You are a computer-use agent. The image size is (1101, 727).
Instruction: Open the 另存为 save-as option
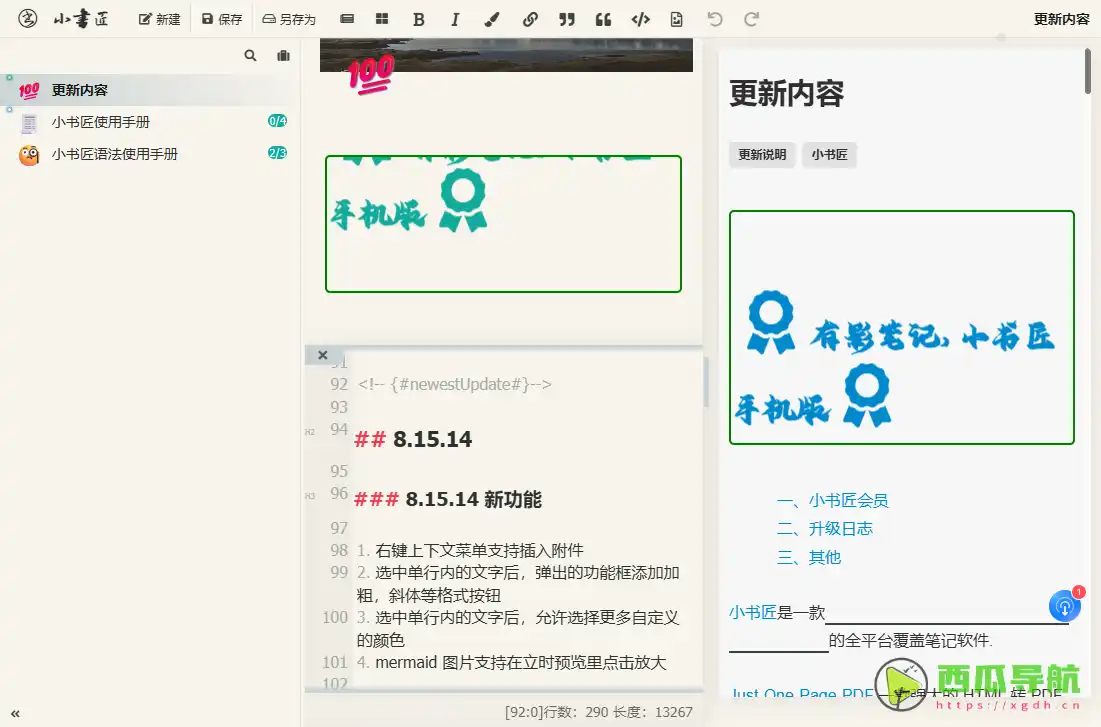[x=289, y=19]
